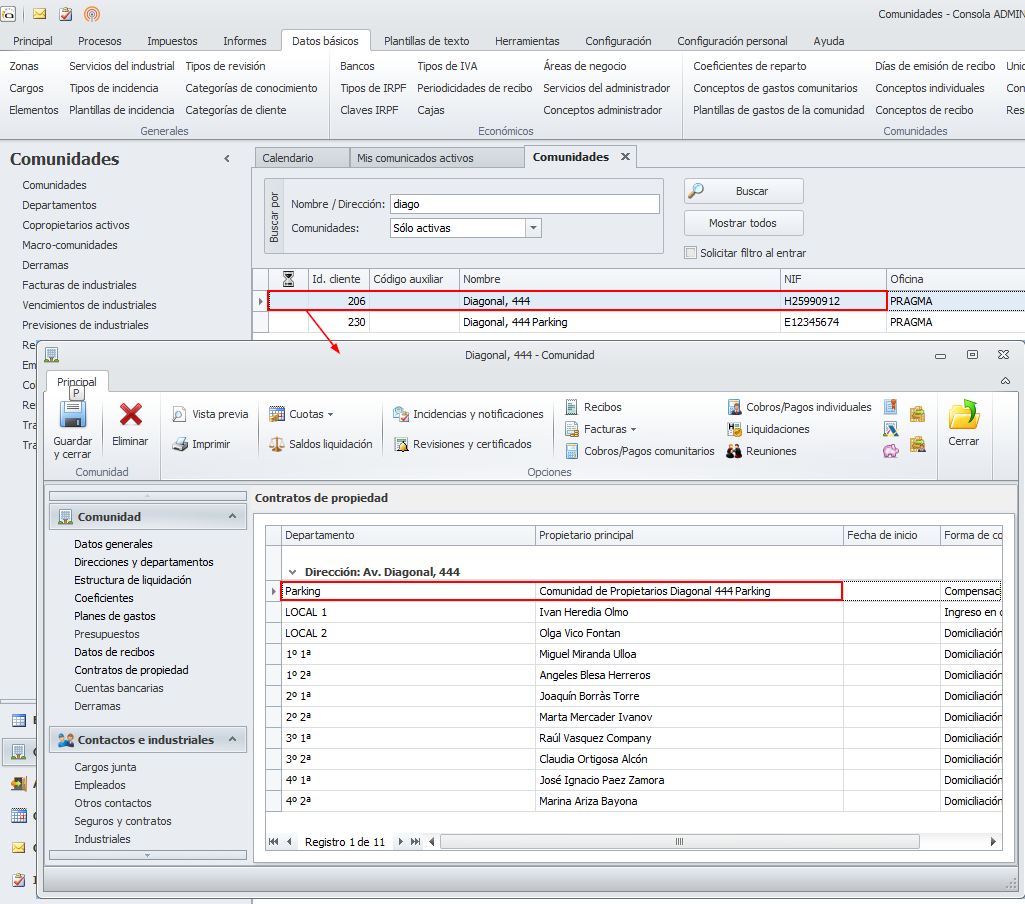
Task: Open the Comunidades filter dropdown
Action: 533,228
